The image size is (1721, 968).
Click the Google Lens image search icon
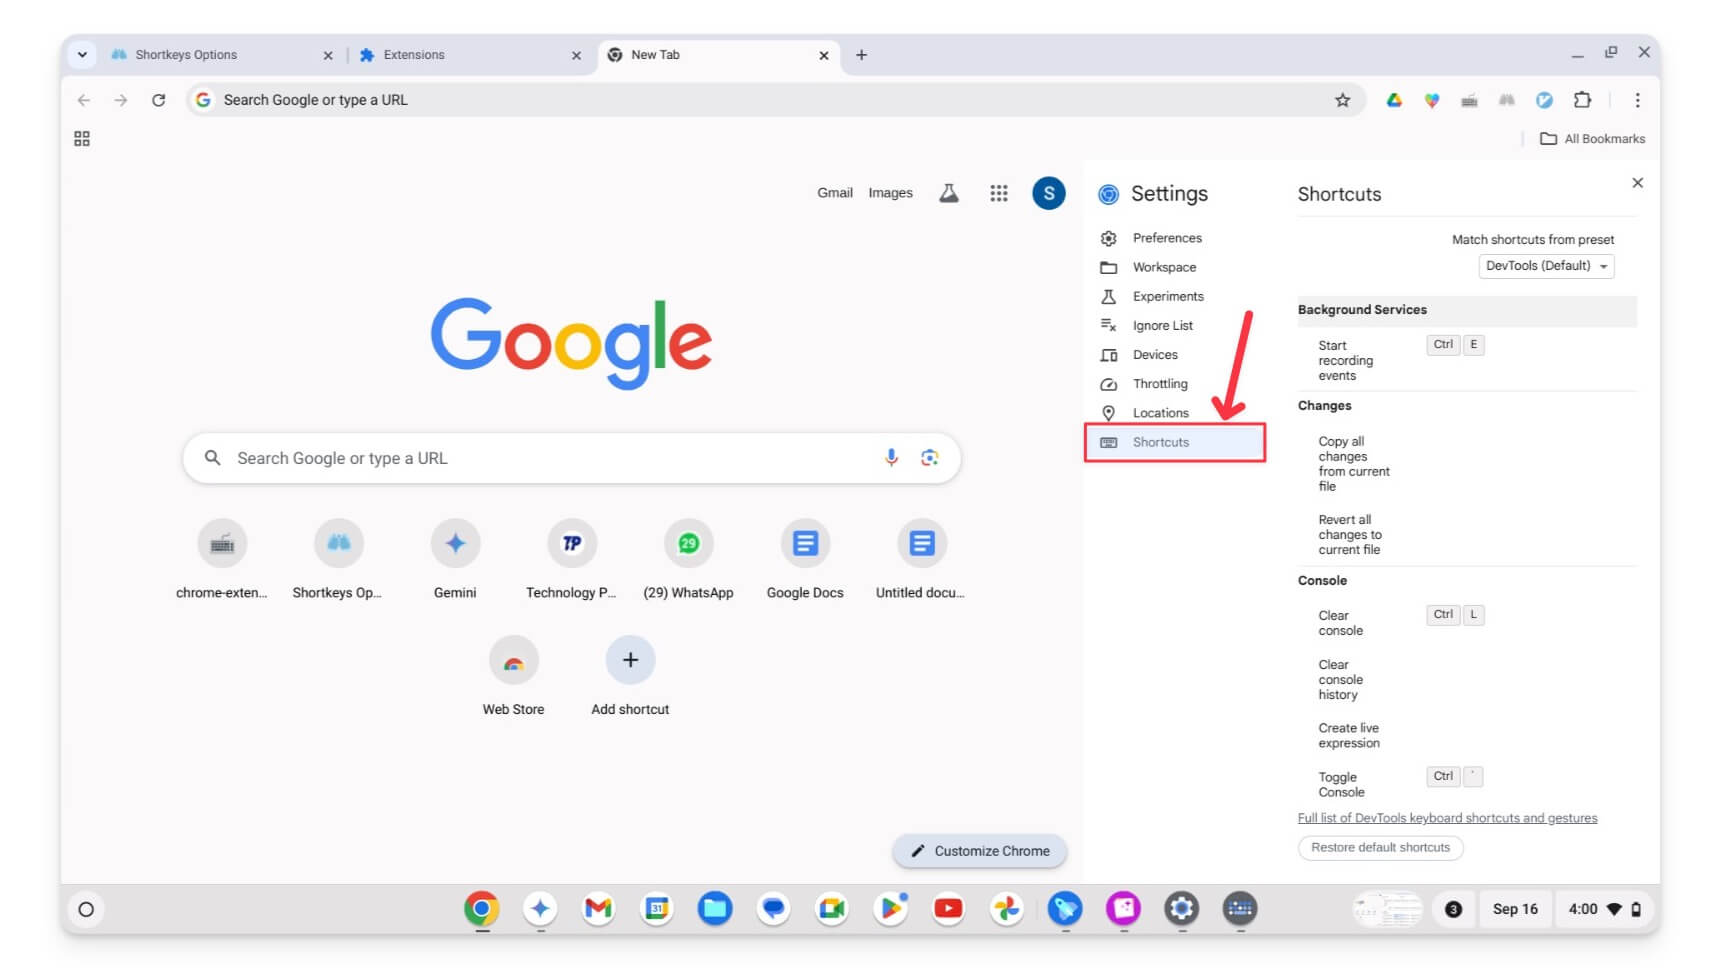(930, 458)
